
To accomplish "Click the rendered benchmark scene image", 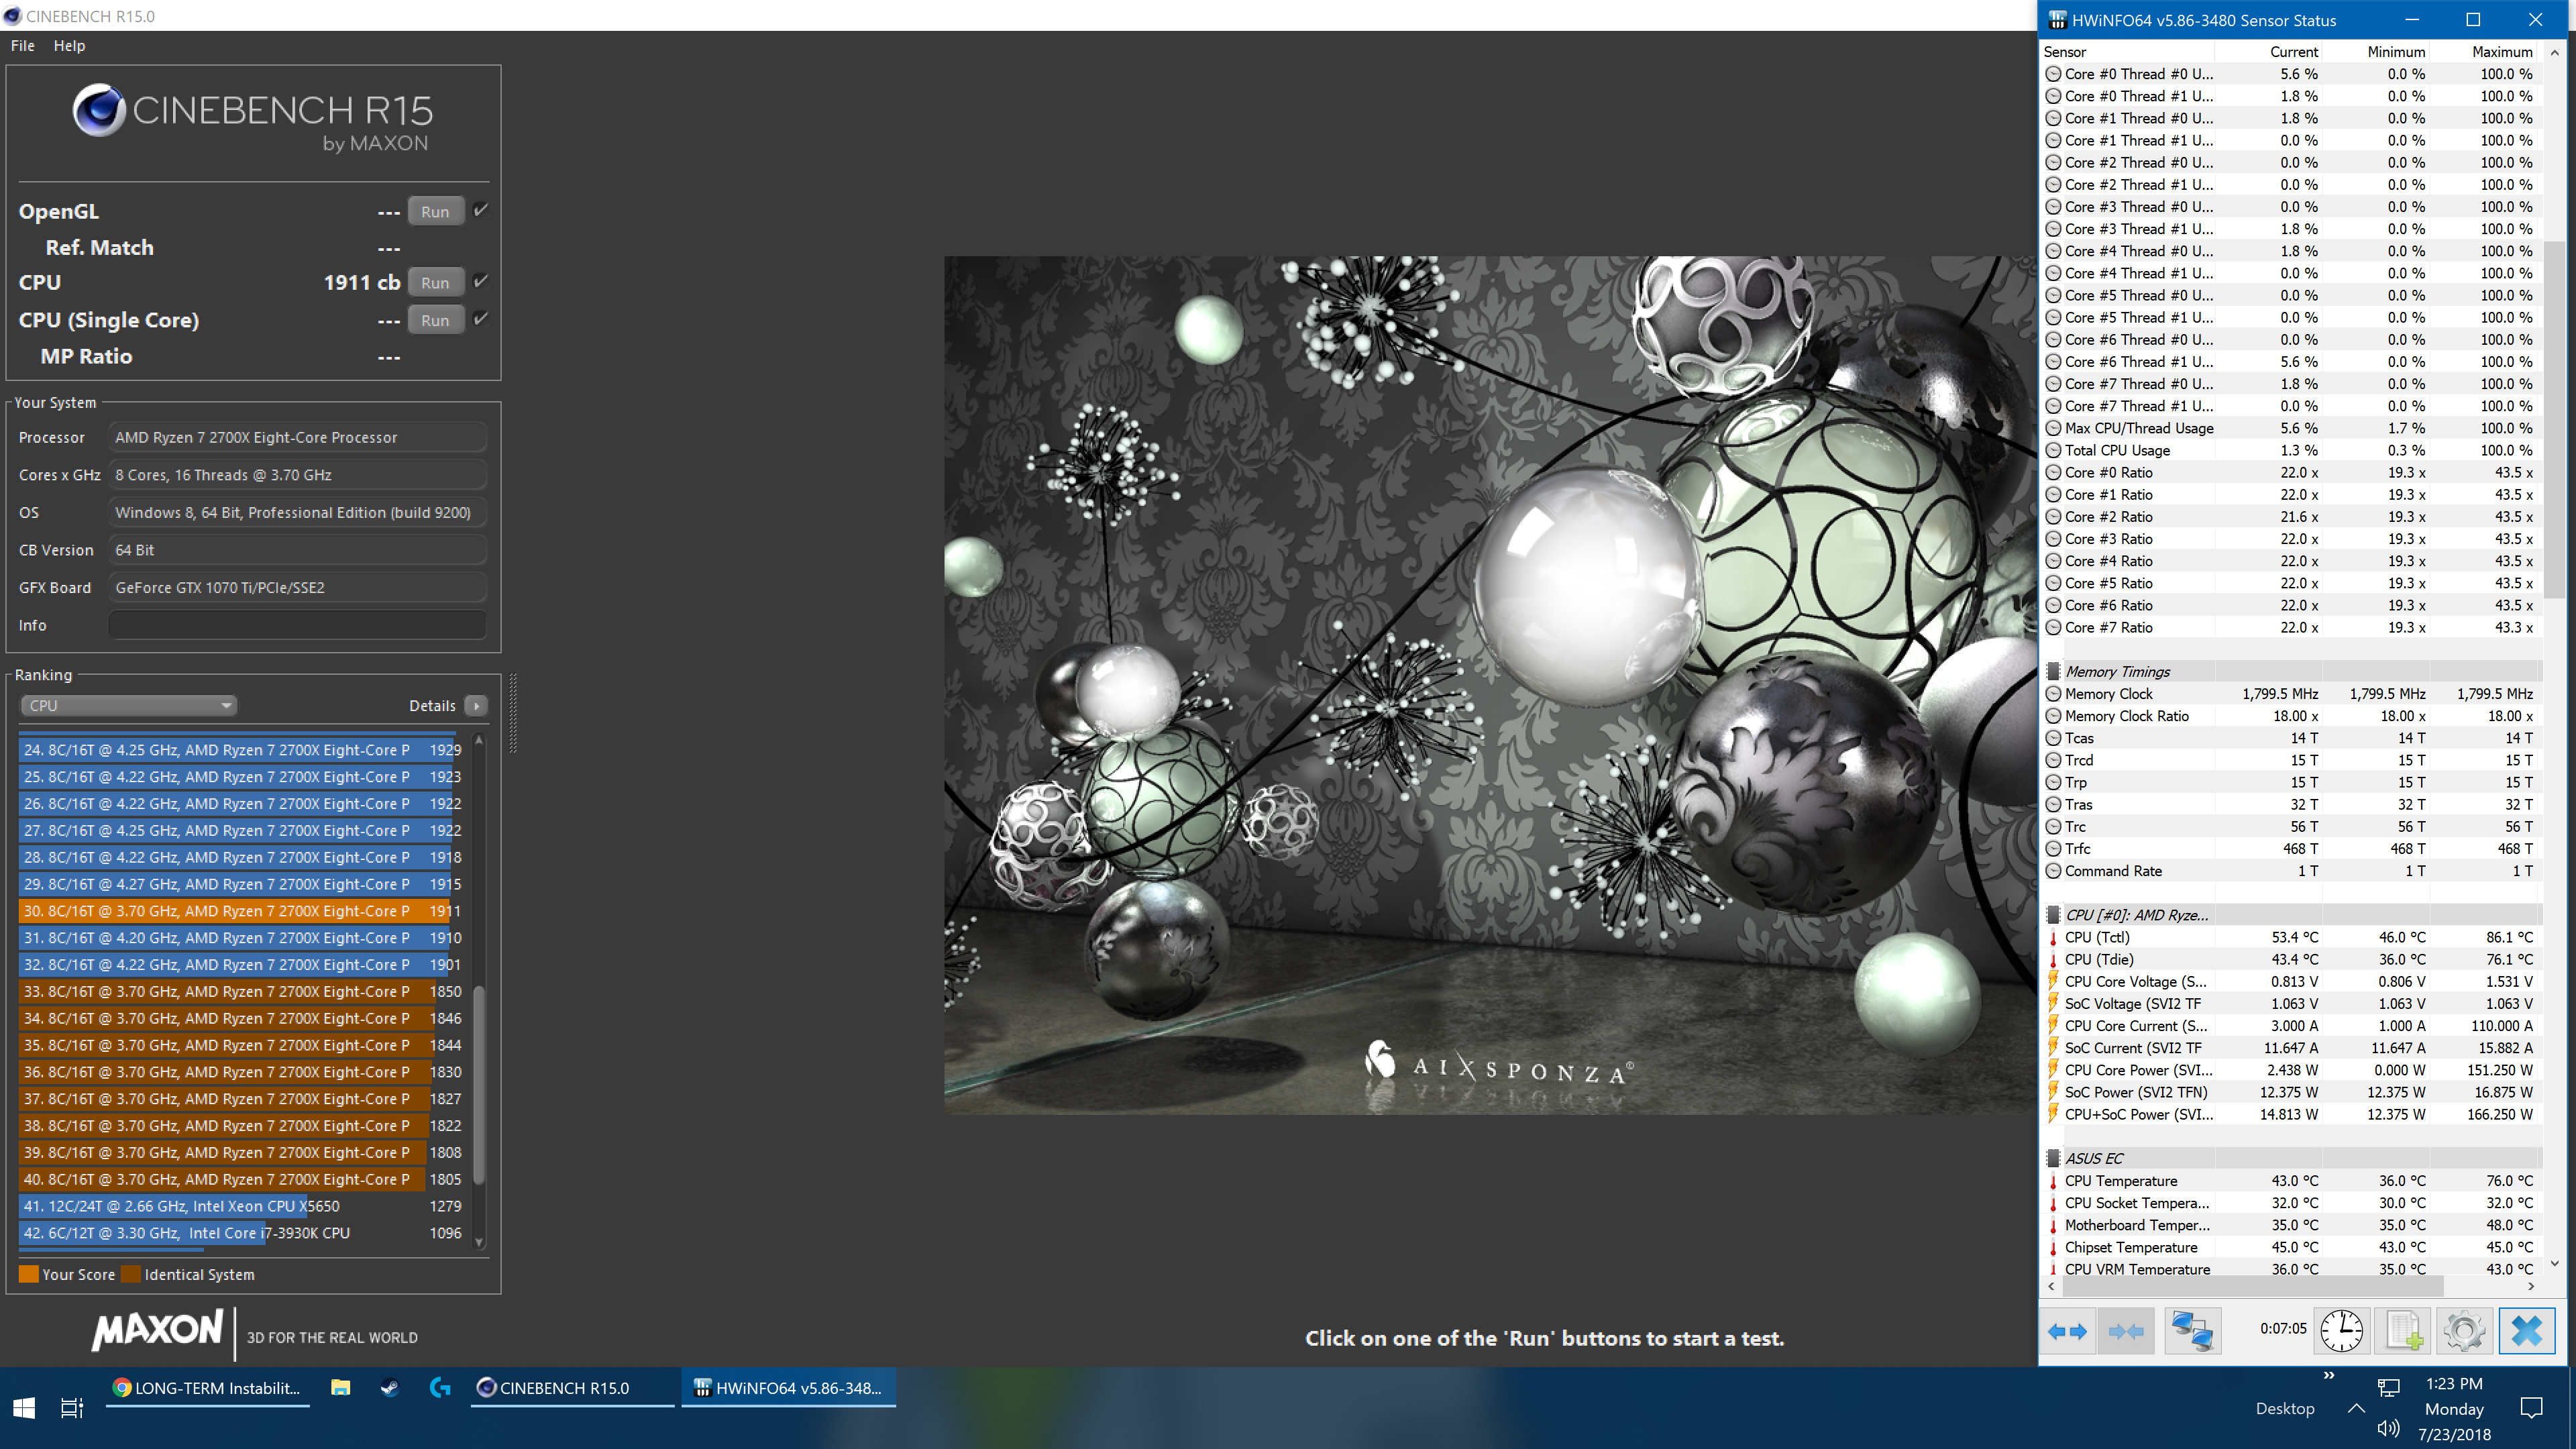I will [1490, 685].
